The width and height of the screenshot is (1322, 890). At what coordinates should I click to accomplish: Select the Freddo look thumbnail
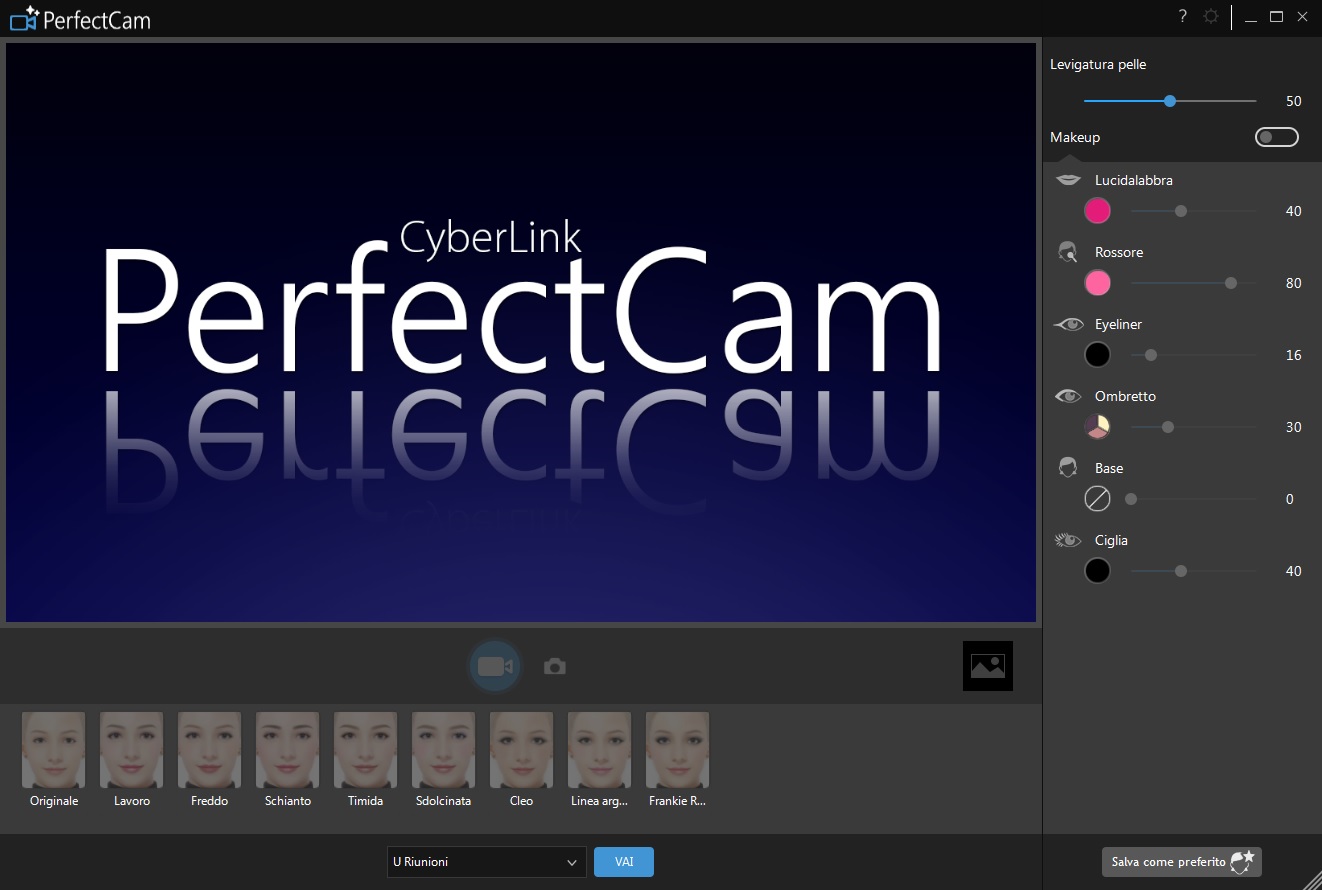pyautogui.click(x=210, y=750)
